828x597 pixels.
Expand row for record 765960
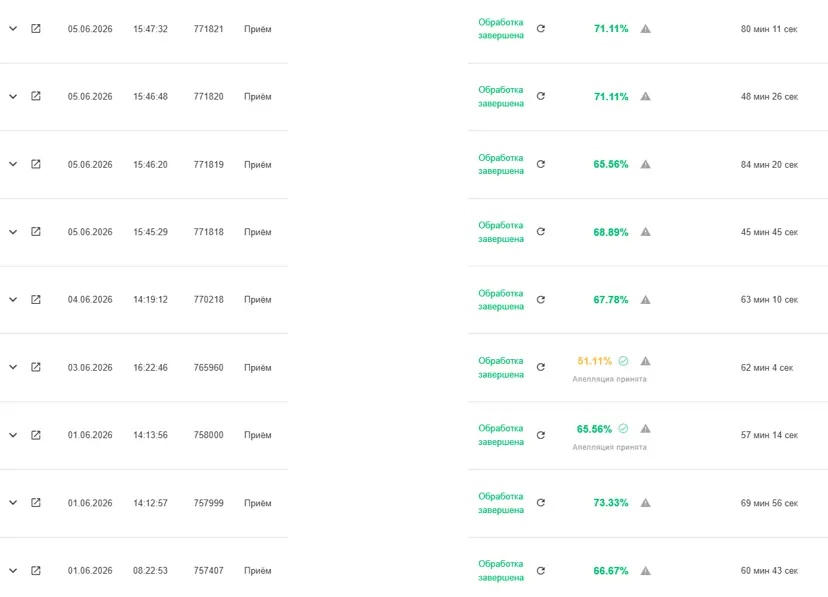pos(13,367)
